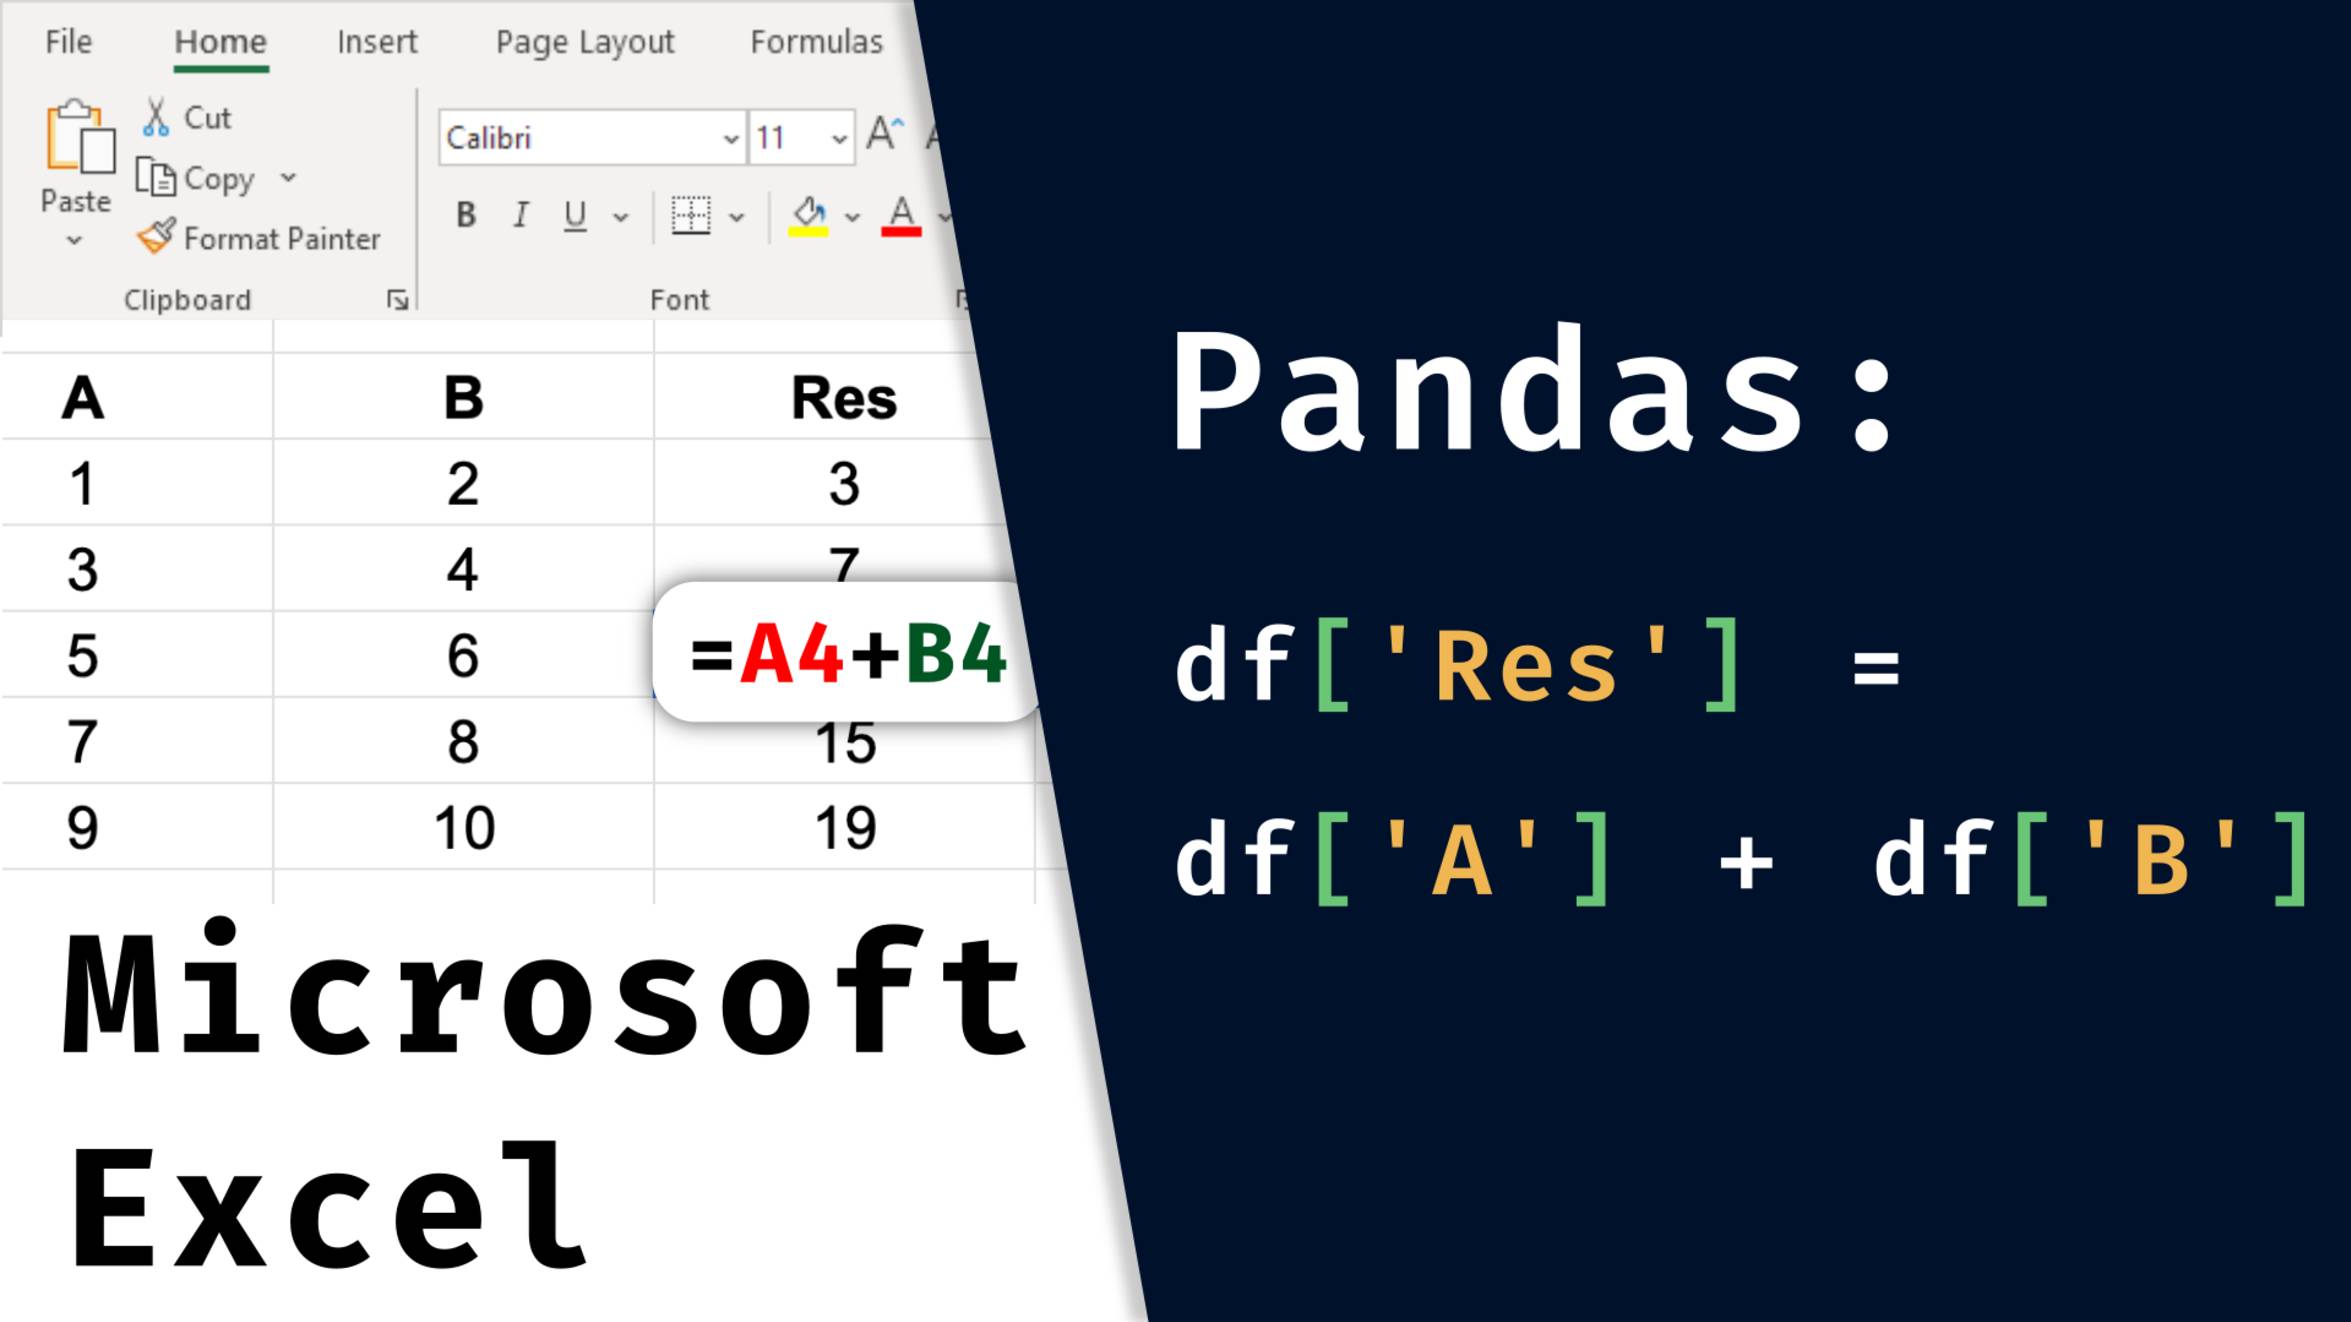
Task: Click cell Res column row 3 value
Action: coord(841,652)
